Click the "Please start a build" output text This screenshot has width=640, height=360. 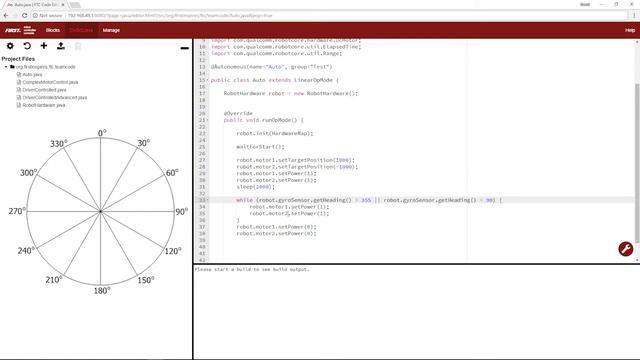(x=252, y=269)
